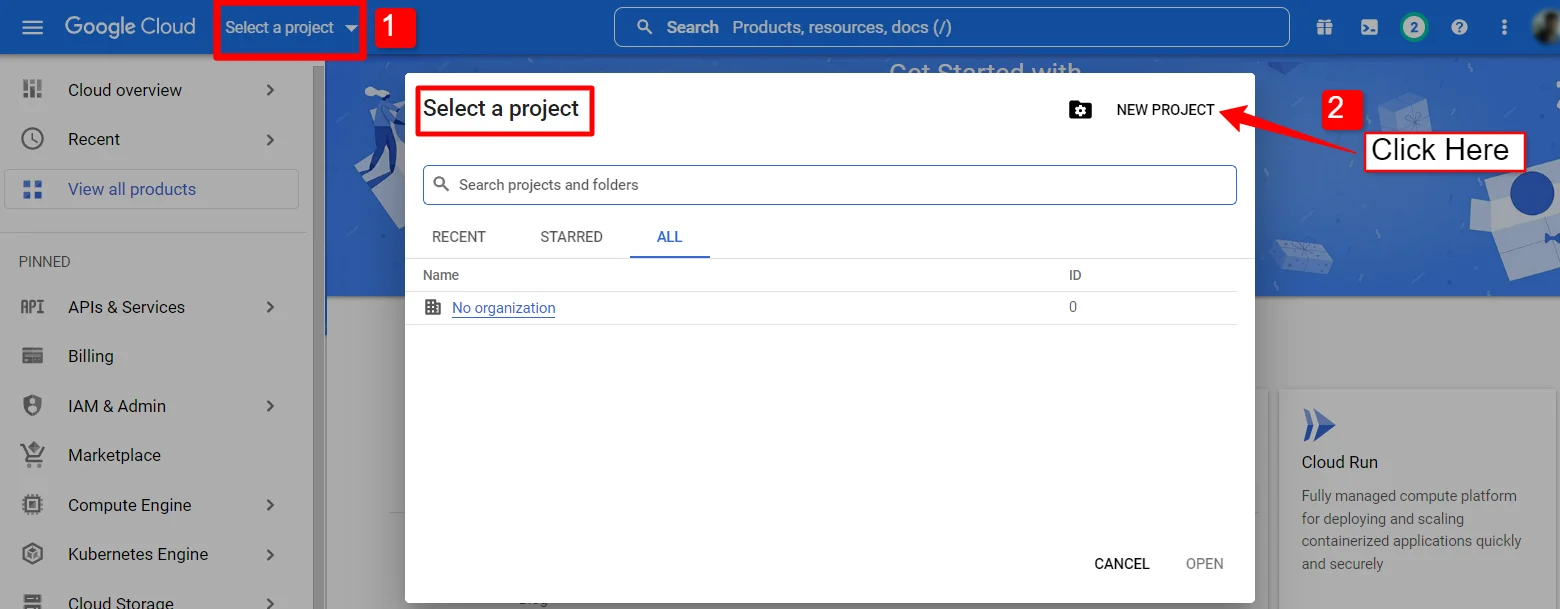1560x609 pixels.
Task: Click CANCEL in the project dialog
Action: pos(1121,563)
